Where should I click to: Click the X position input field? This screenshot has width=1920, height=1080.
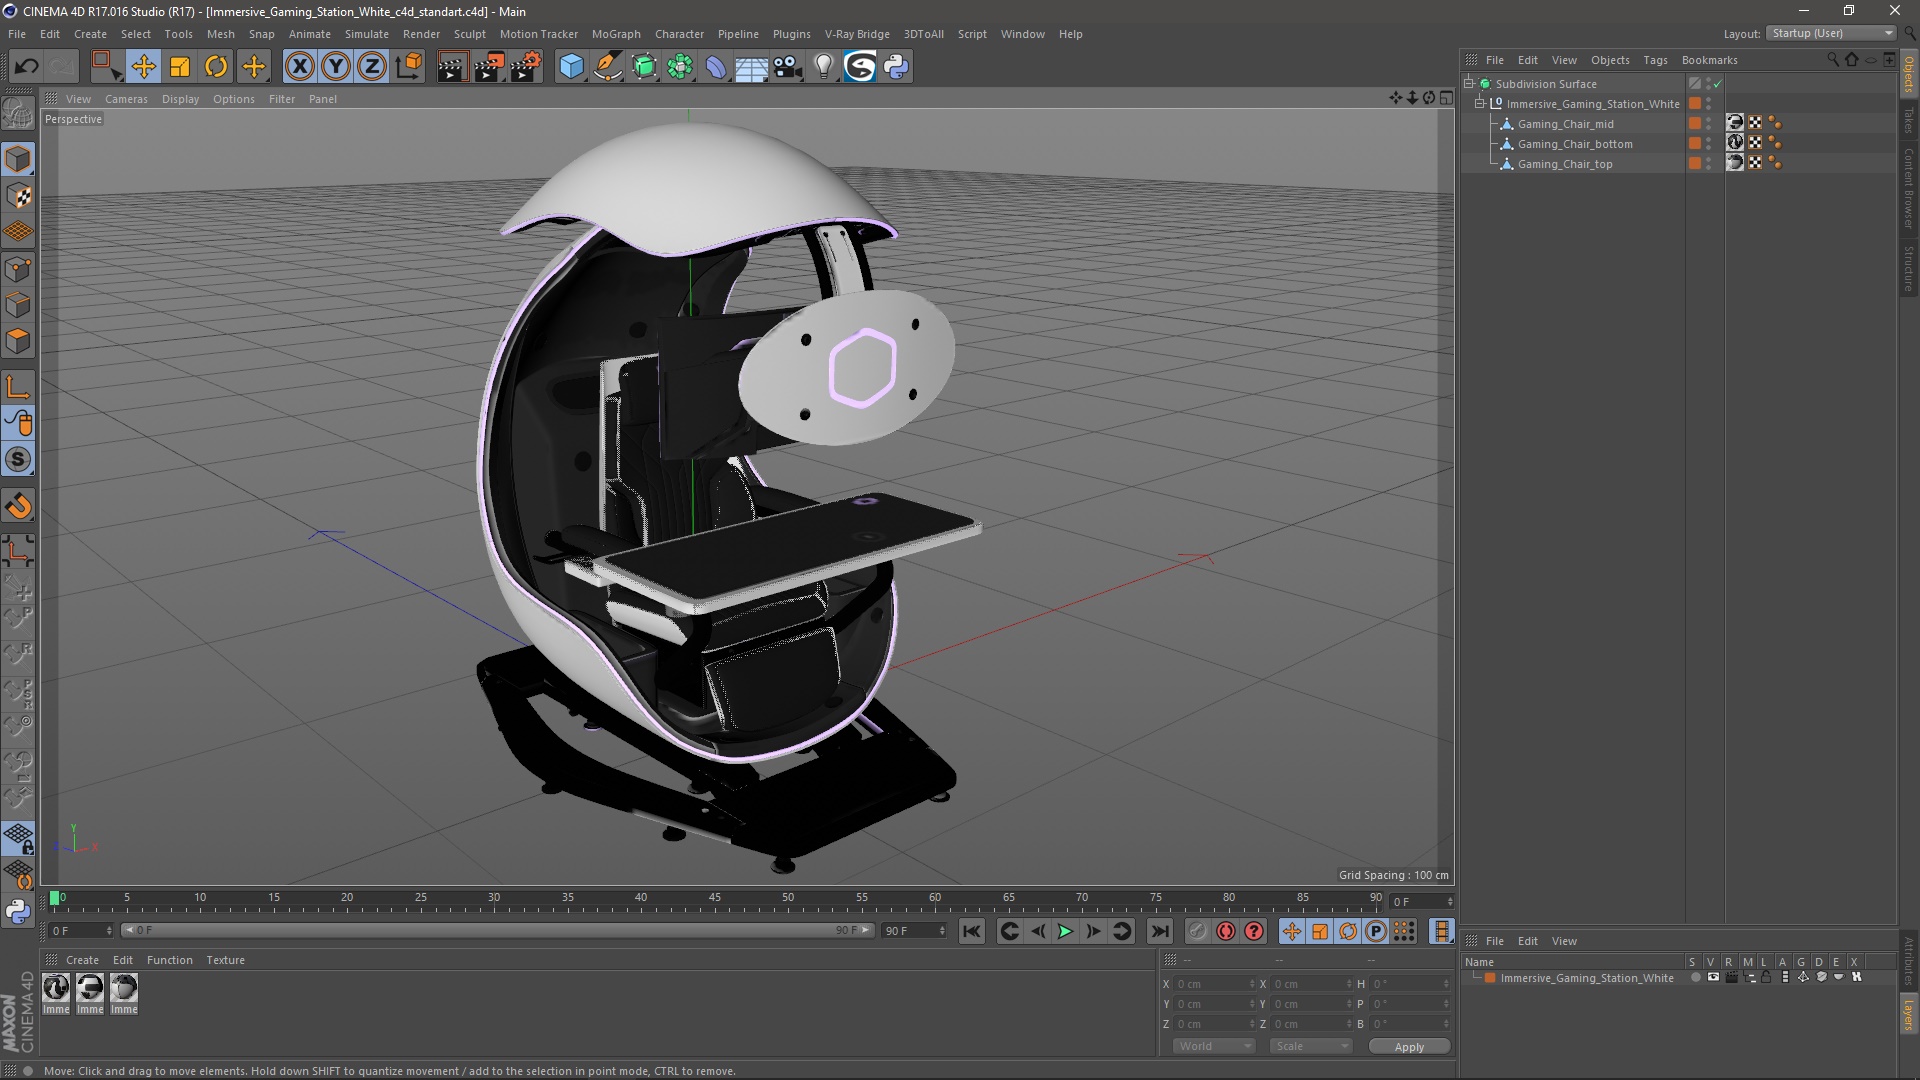point(1214,984)
